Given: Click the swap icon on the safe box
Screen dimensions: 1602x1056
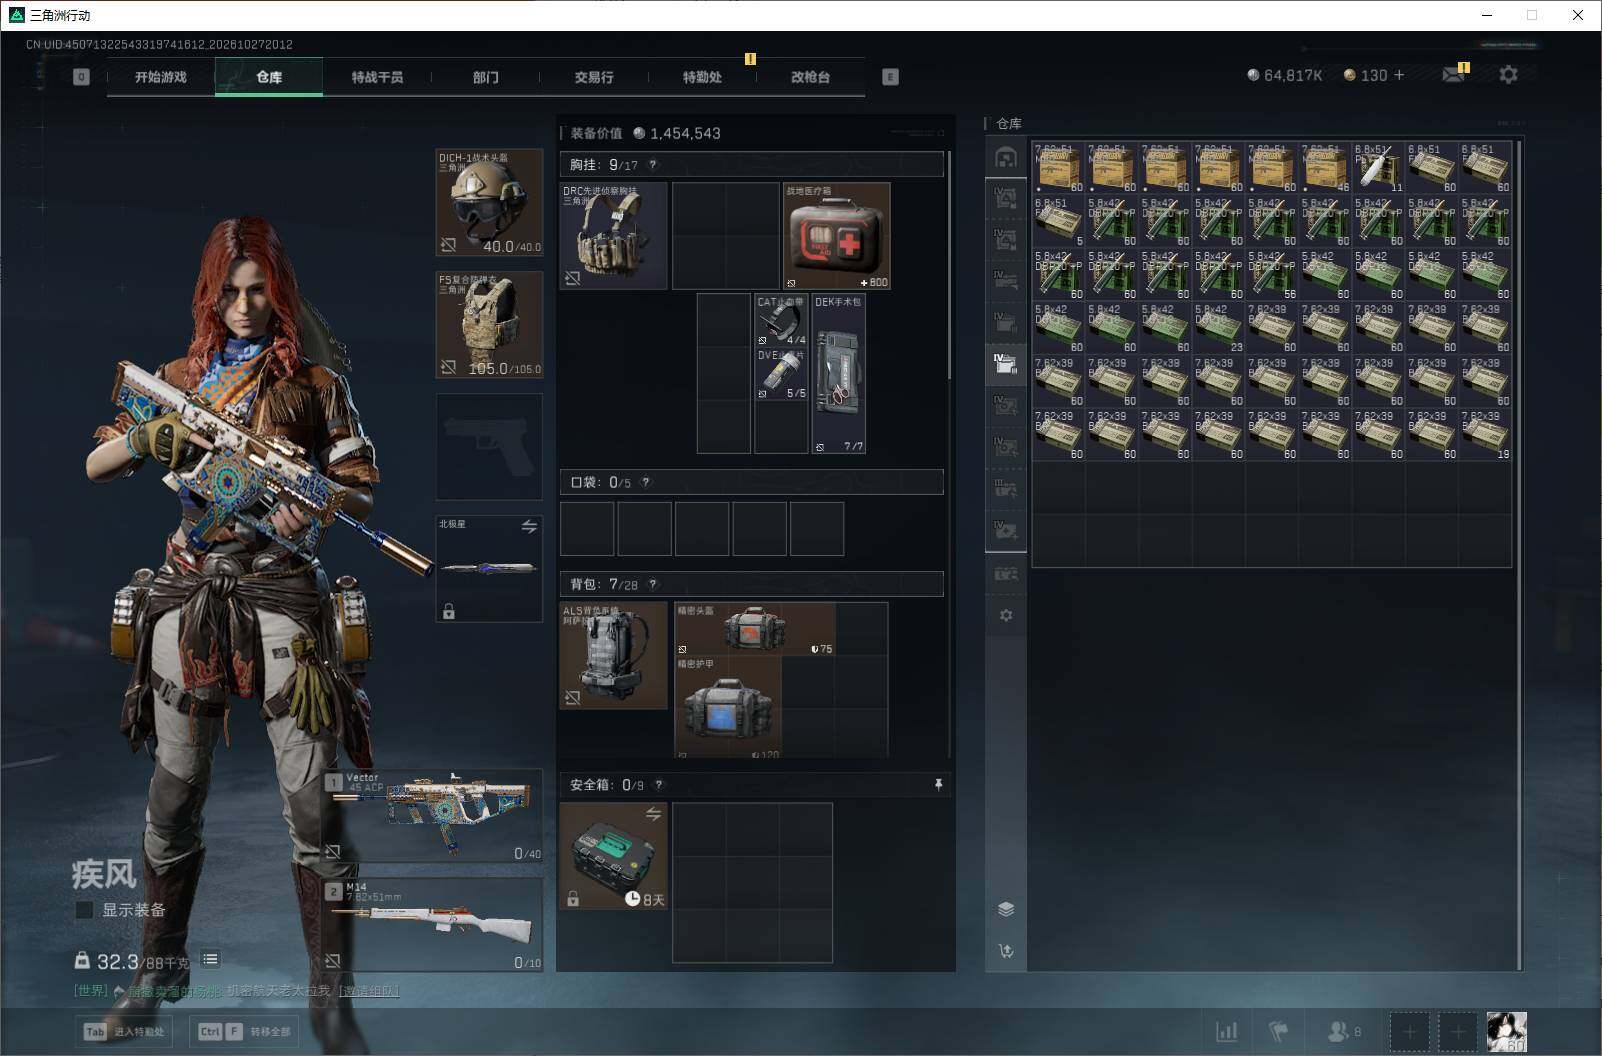Looking at the screenshot, I should pyautogui.click(x=653, y=814).
